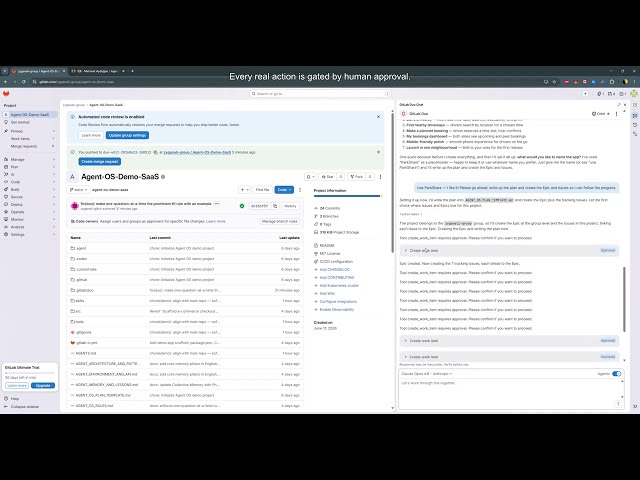Open README link in project information
Screen dimensions: 640x480
click(x=327, y=246)
